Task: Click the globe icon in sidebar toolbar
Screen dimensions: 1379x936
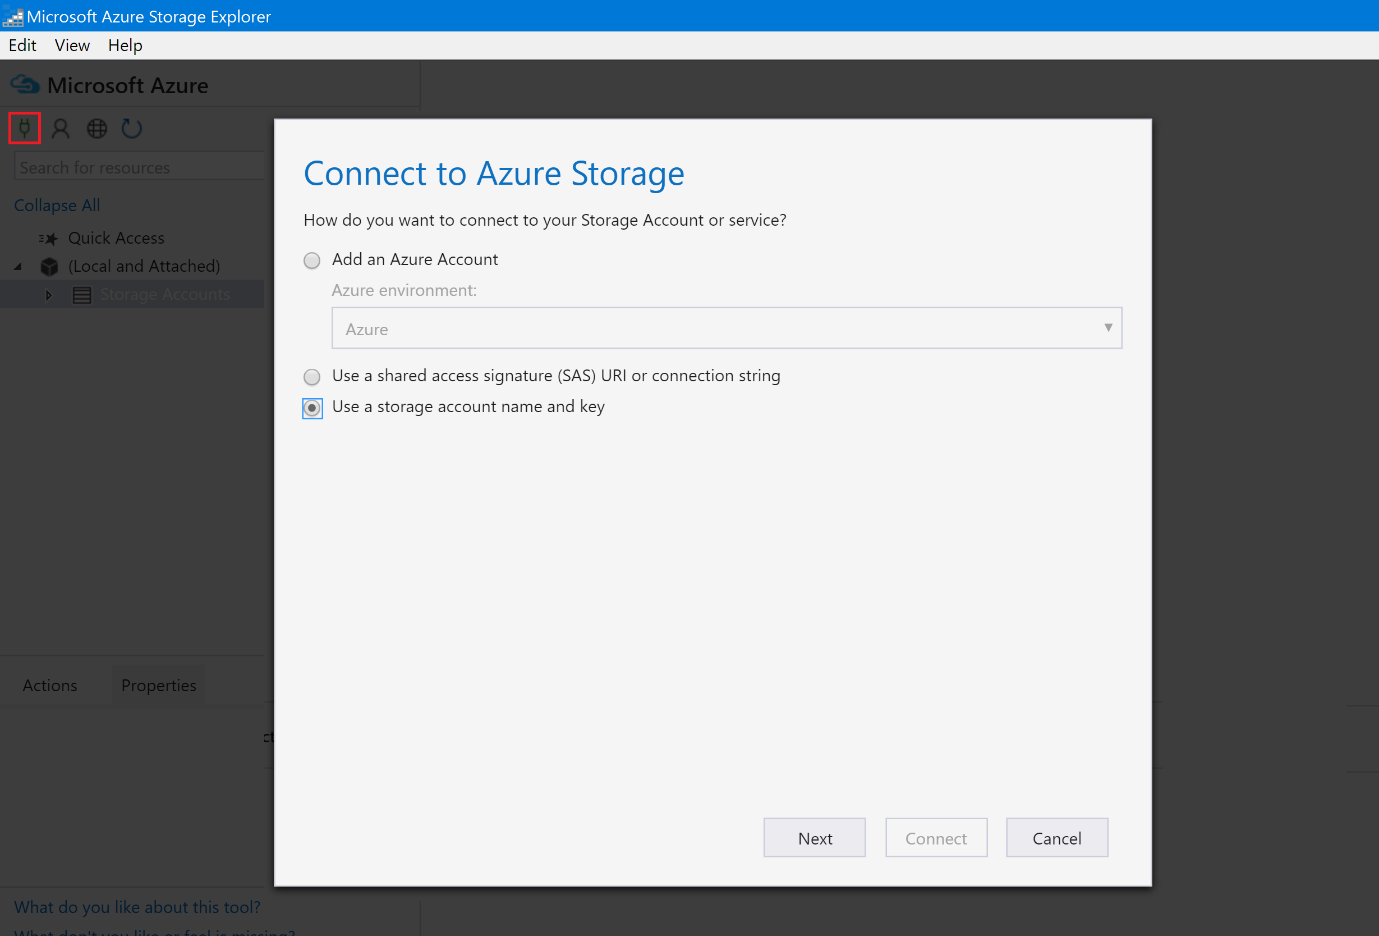Action: pyautogui.click(x=97, y=128)
